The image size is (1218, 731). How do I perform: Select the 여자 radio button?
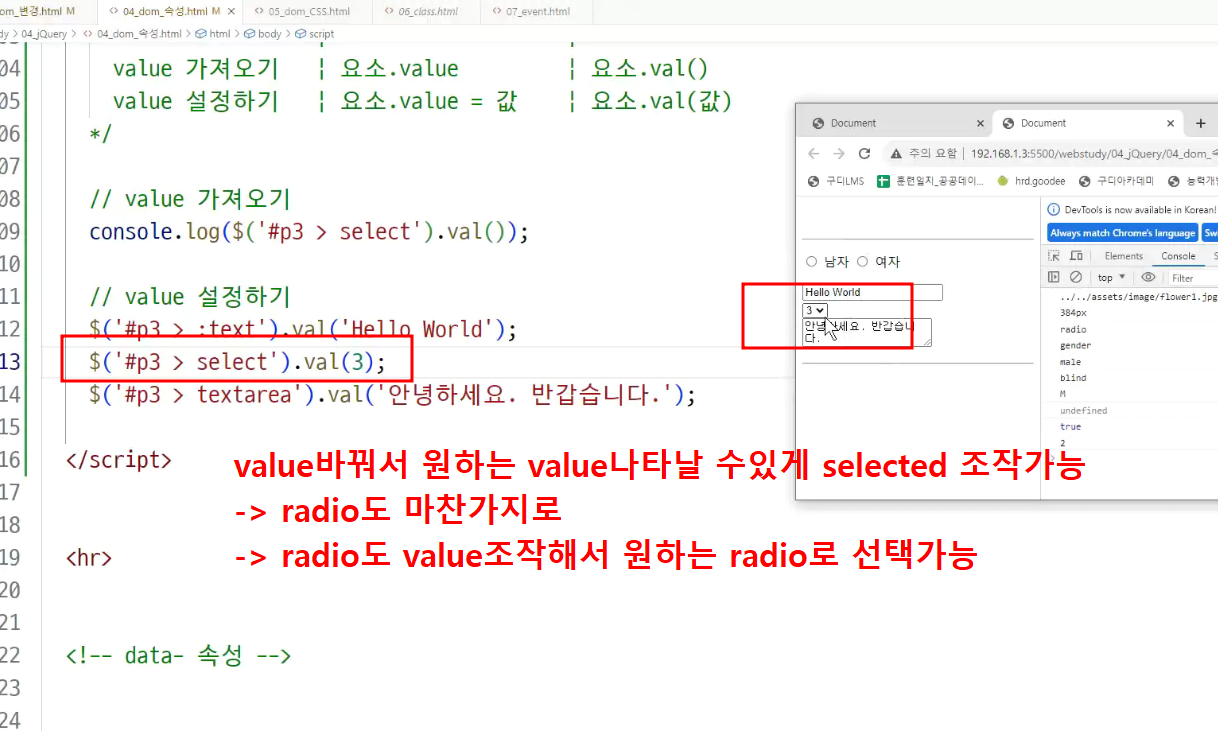pyautogui.click(x=863, y=262)
